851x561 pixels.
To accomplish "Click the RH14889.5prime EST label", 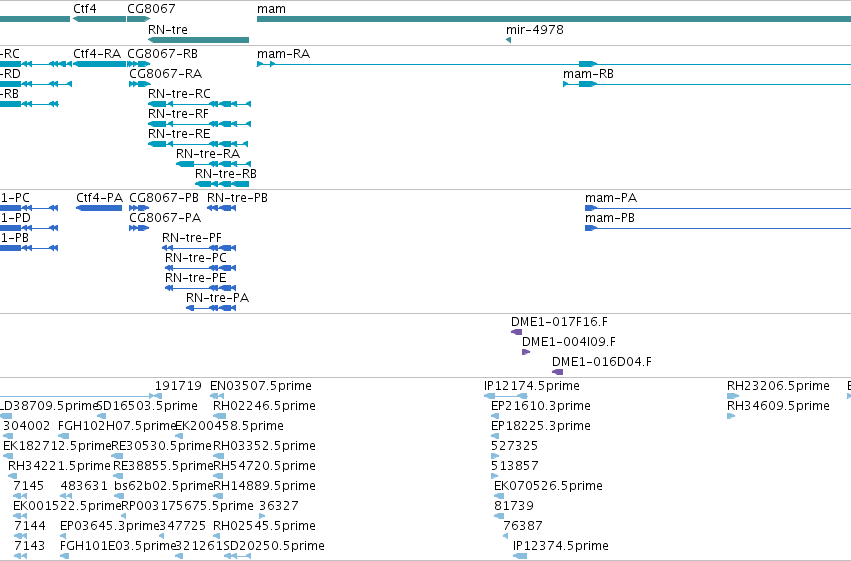I will tap(264, 486).
